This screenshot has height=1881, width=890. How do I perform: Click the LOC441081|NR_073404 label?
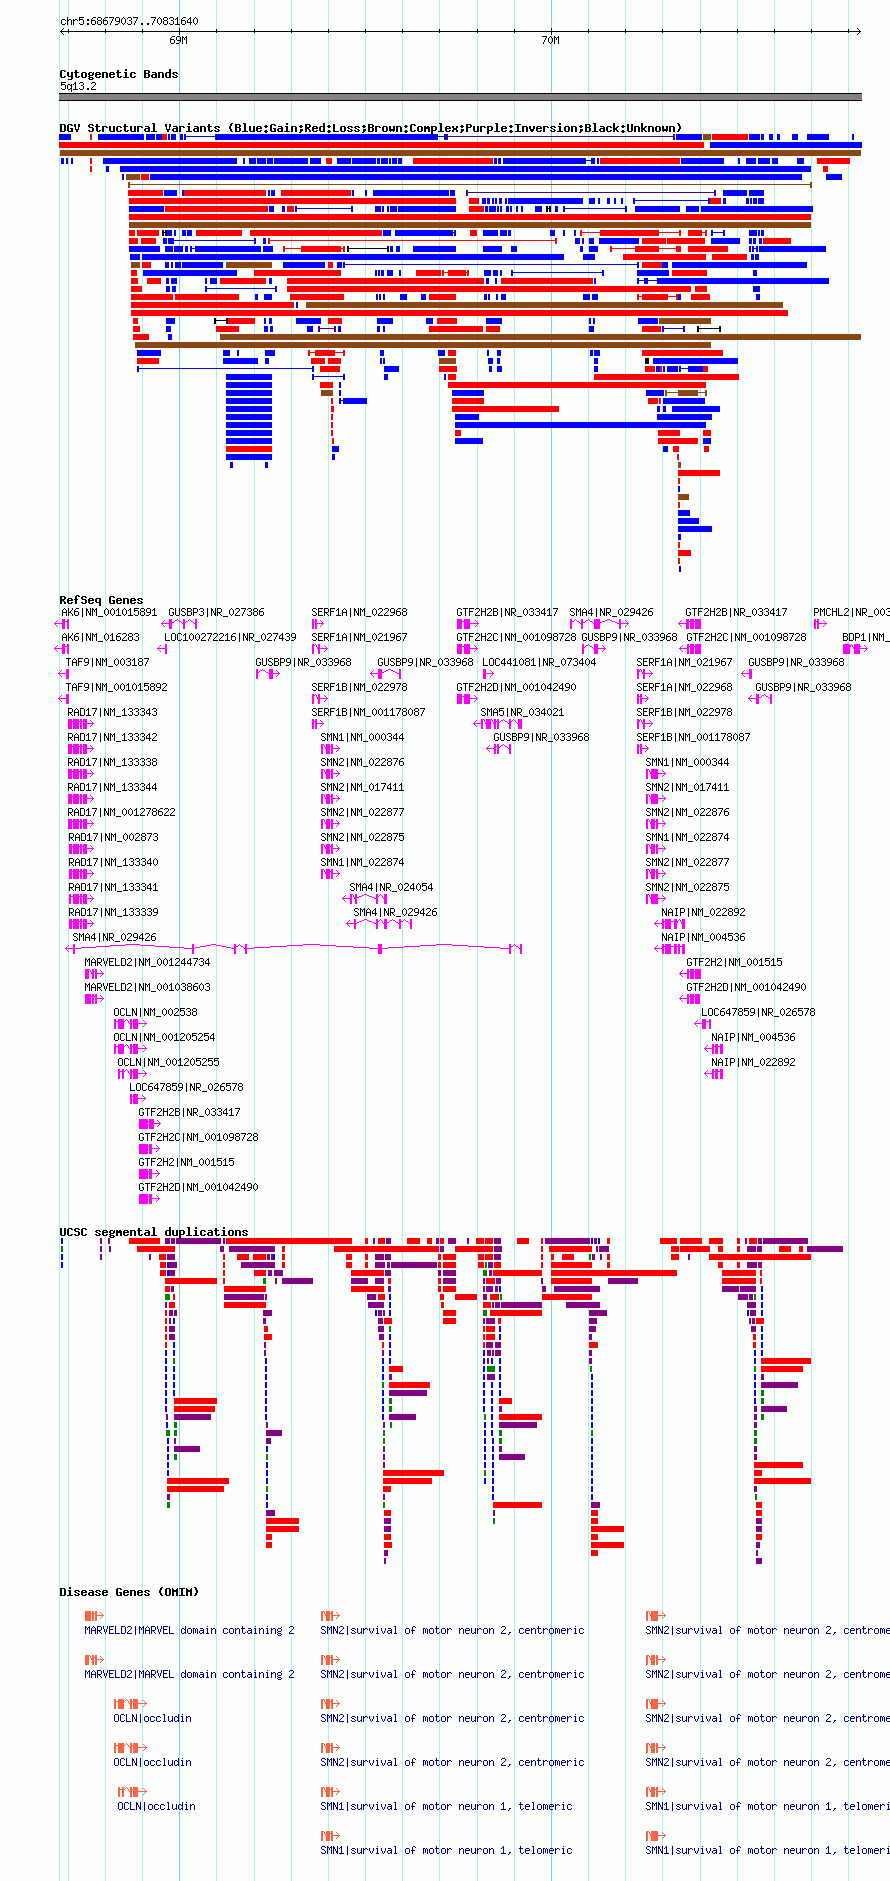pos(539,662)
